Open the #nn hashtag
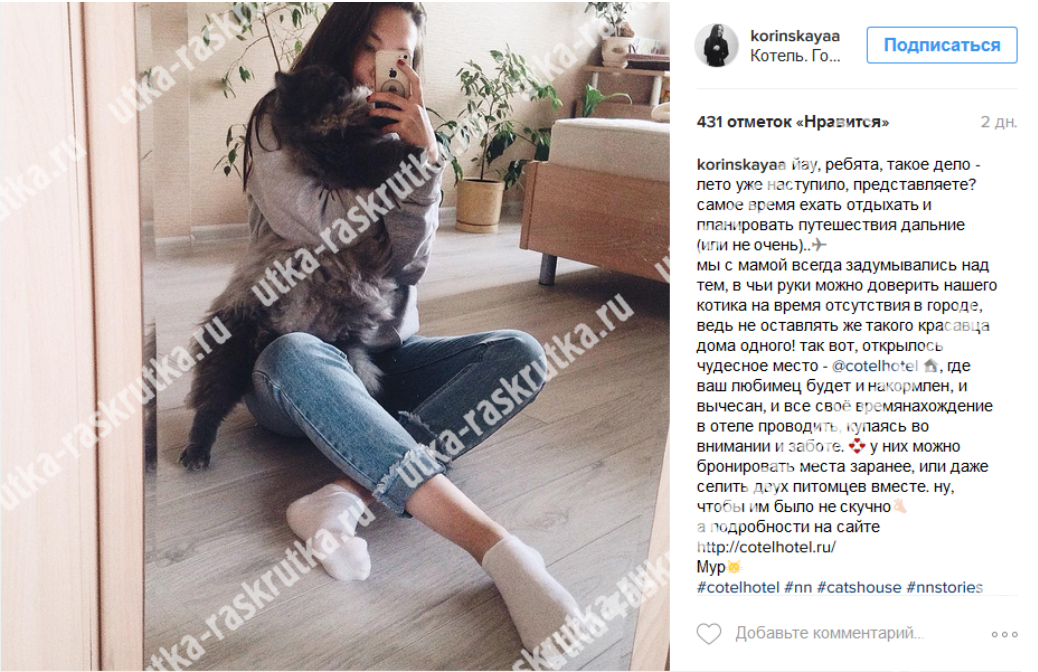 (798, 587)
